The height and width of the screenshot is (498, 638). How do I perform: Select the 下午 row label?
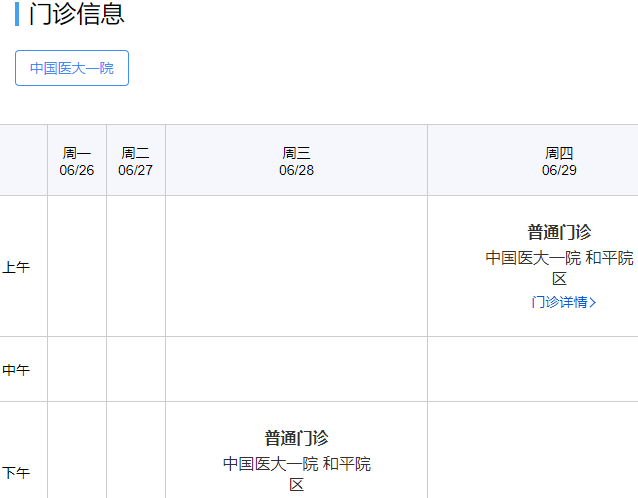[x=16, y=472]
